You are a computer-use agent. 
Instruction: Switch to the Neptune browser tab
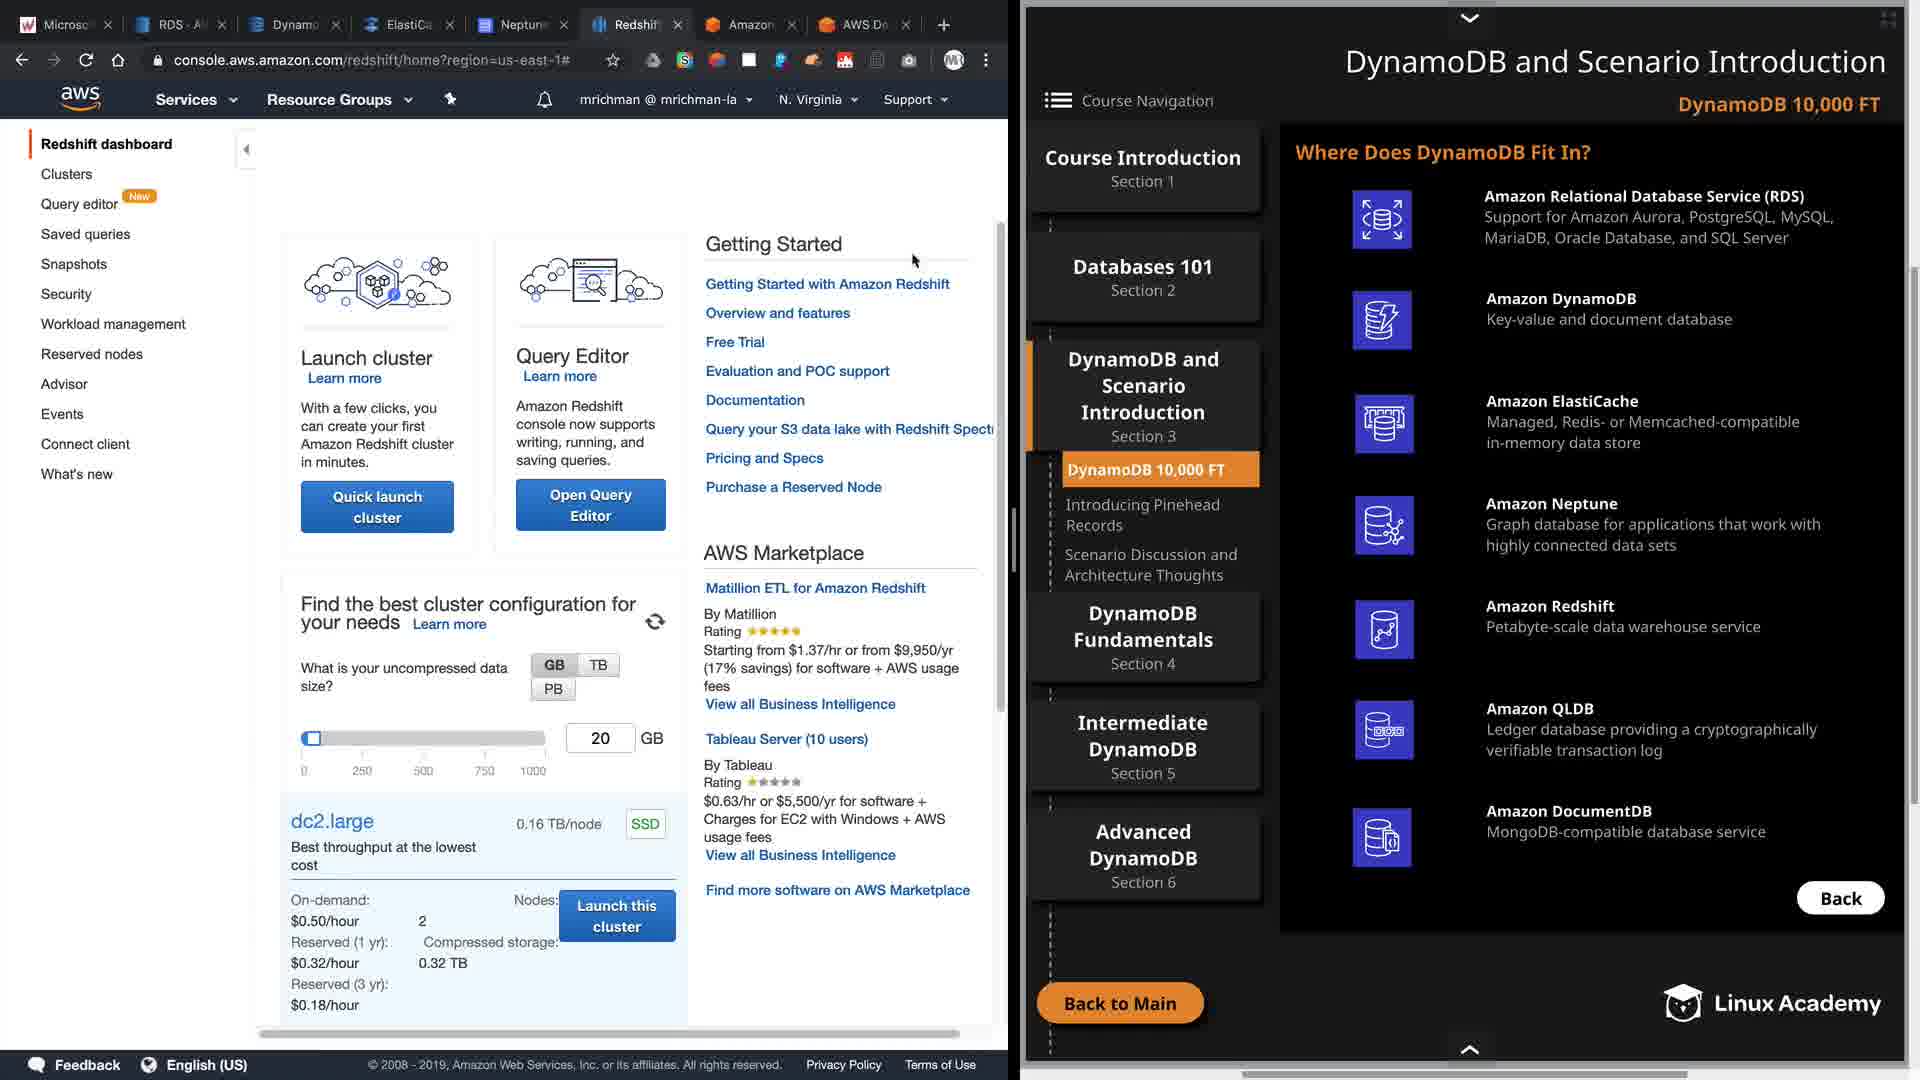pyautogui.click(x=522, y=25)
